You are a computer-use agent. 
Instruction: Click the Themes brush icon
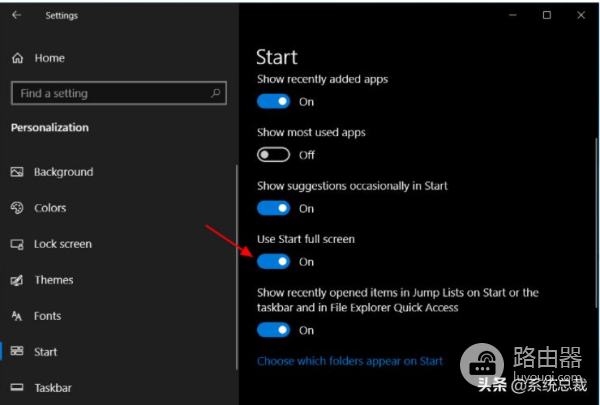pyautogui.click(x=17, y=280)
